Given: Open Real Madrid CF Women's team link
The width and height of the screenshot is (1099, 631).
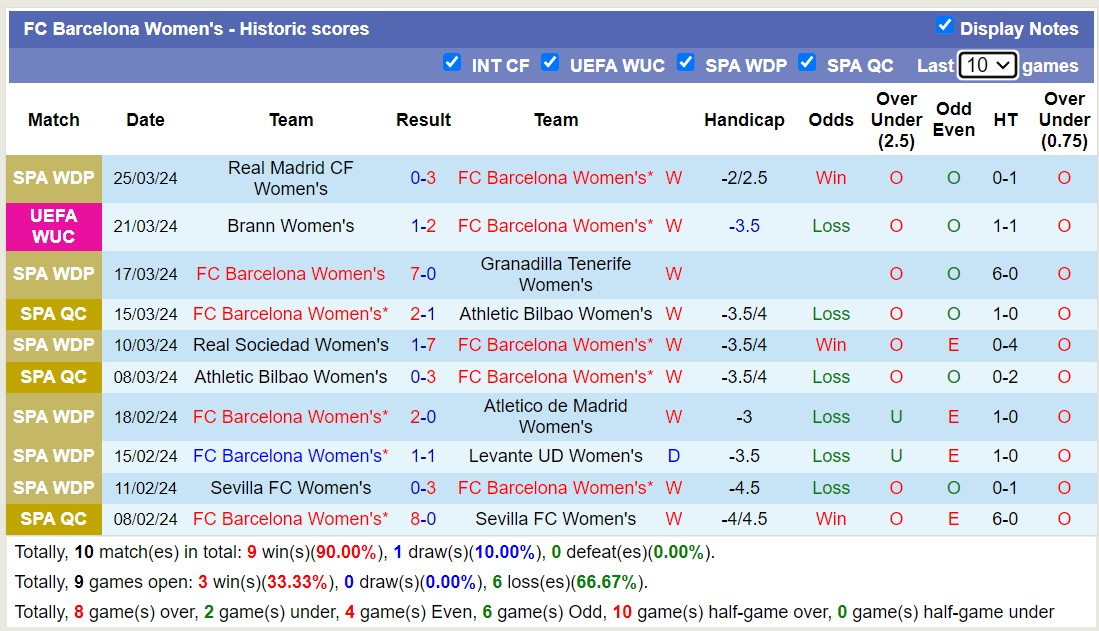Looking at the screenshot, I should coord(291,178).
